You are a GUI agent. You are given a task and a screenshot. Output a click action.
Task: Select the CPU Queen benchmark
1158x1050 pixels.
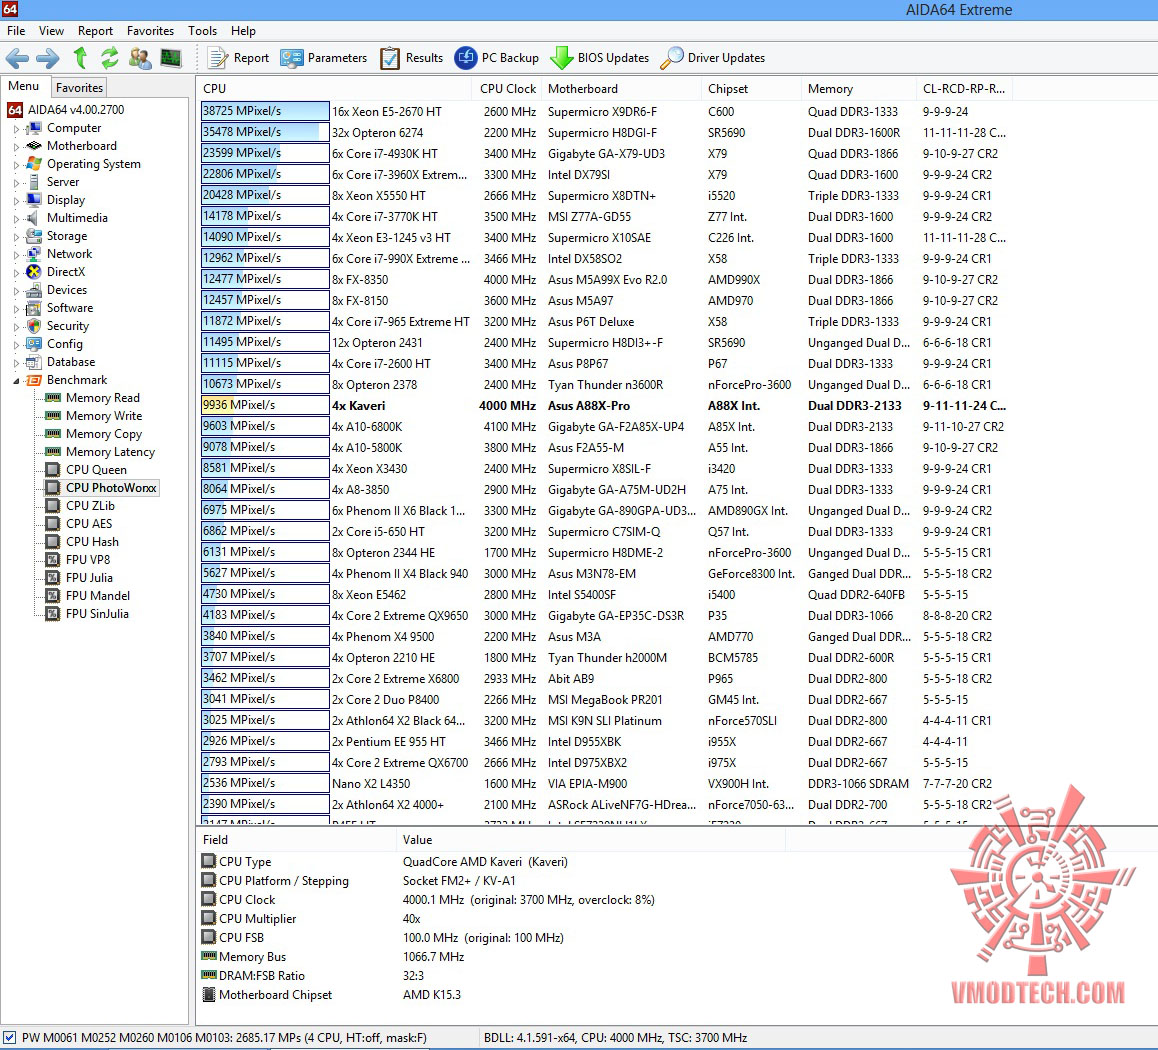click(x=96, y=470)
